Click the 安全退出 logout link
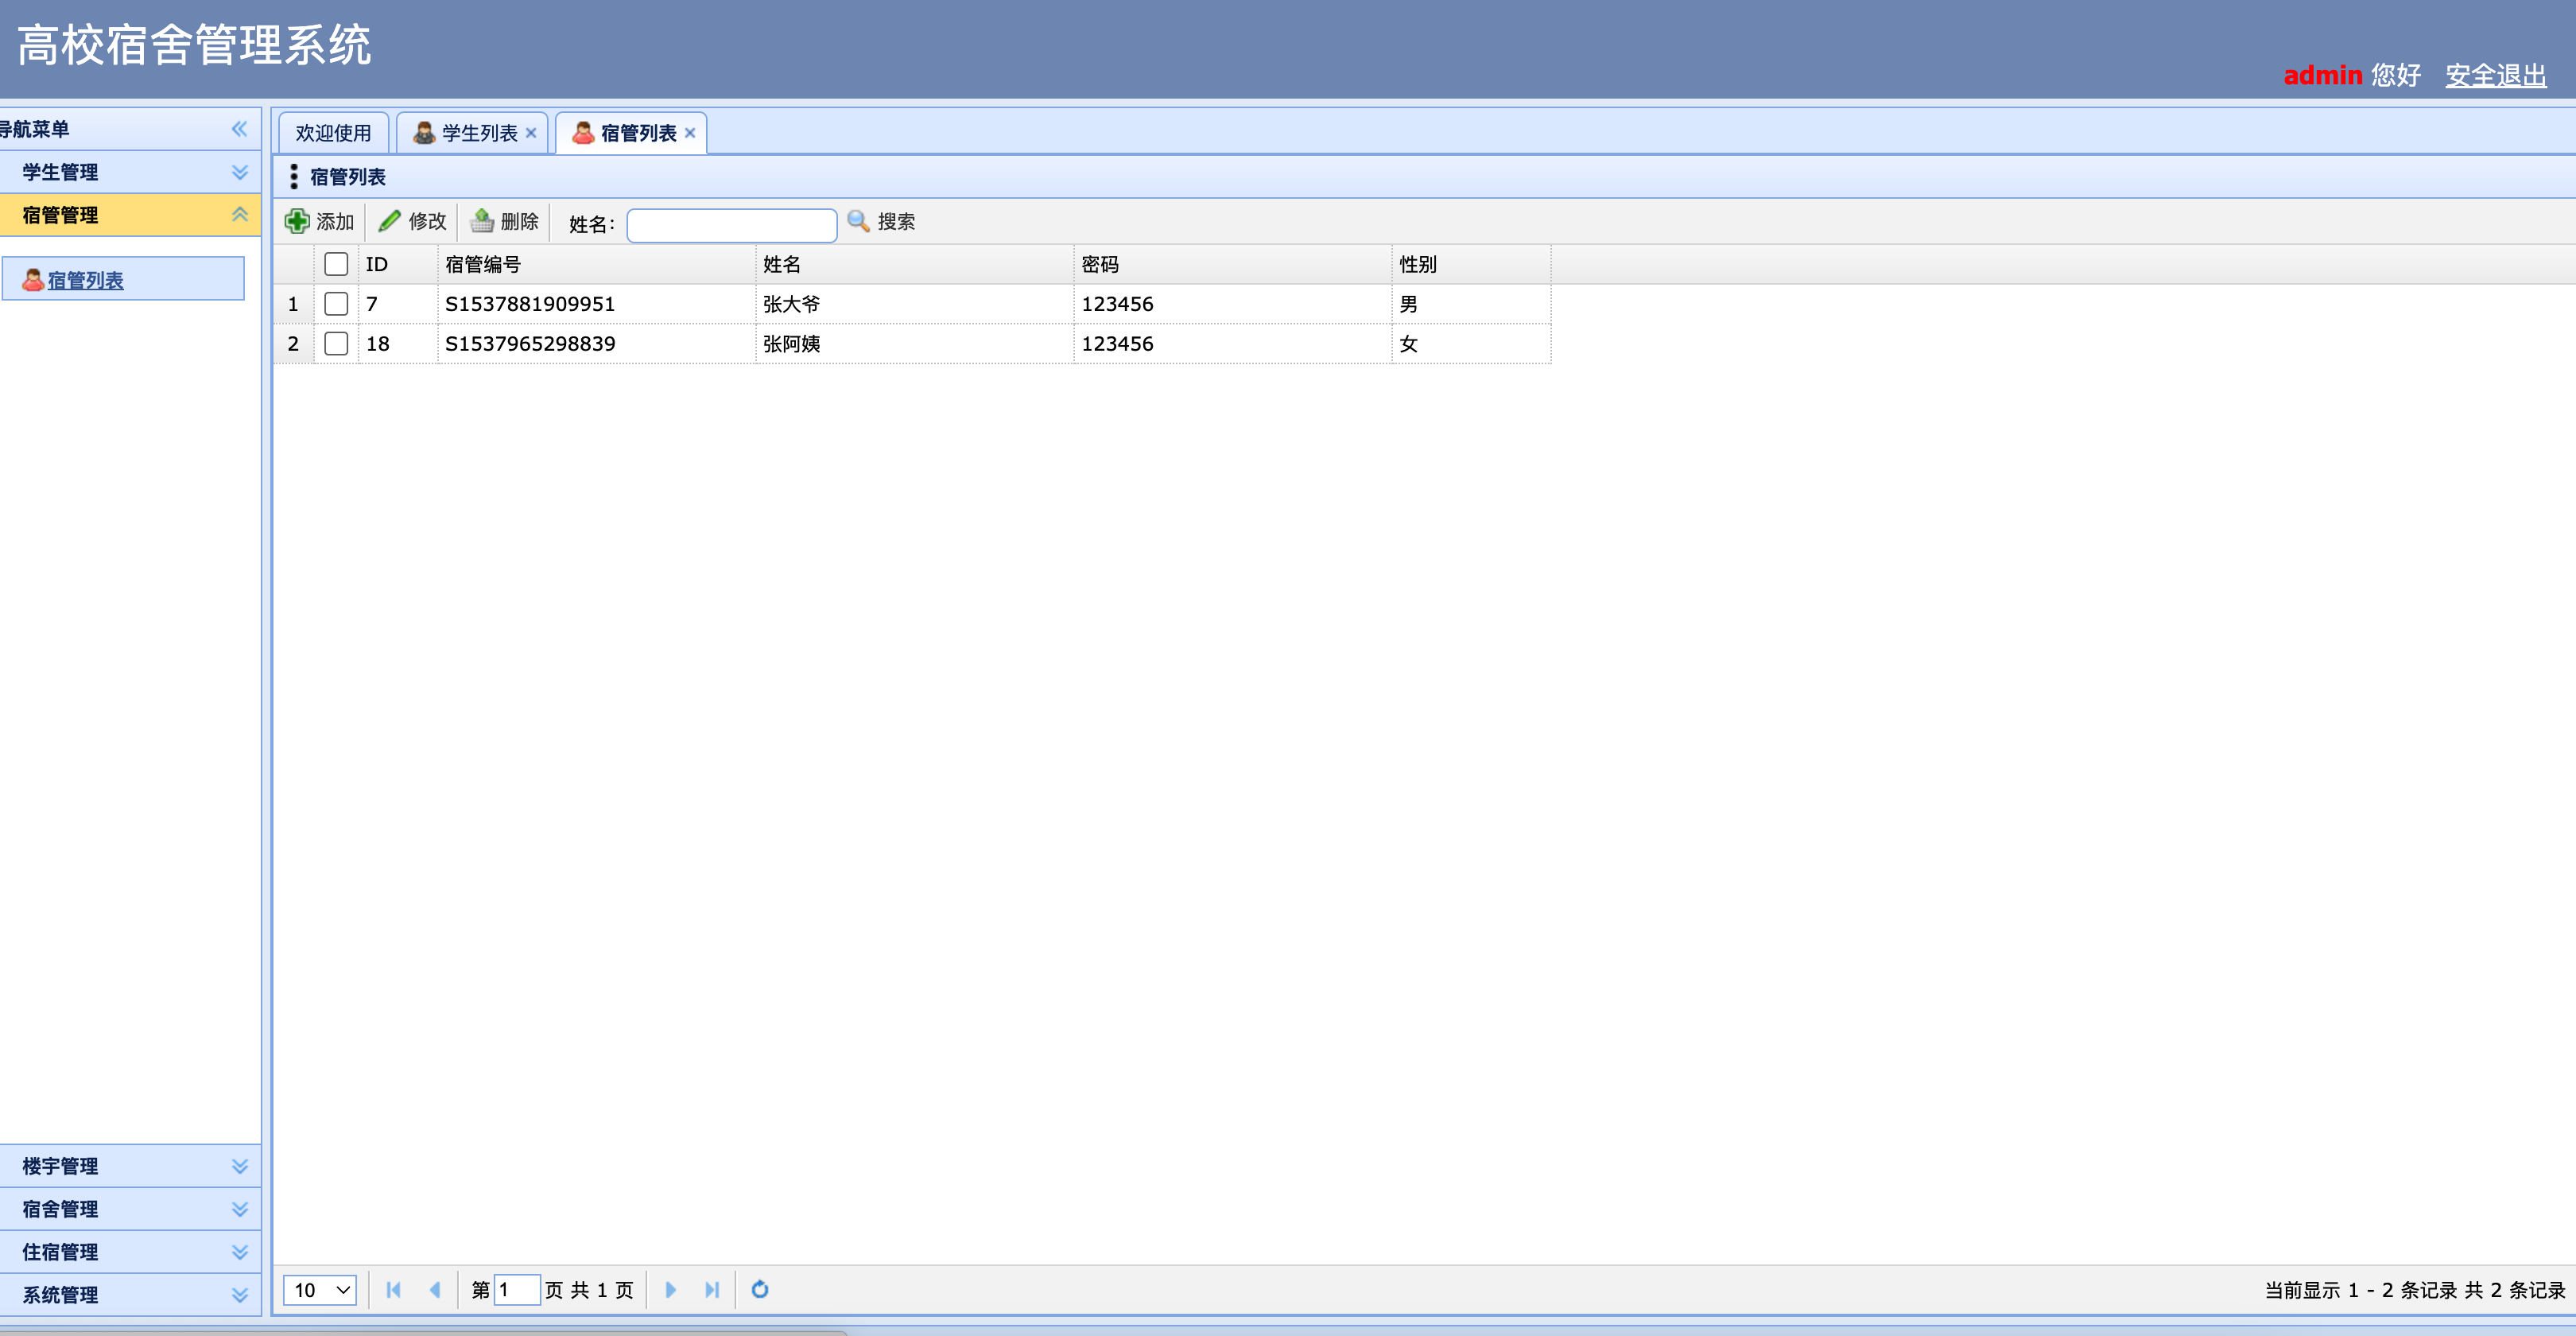 2495,75
